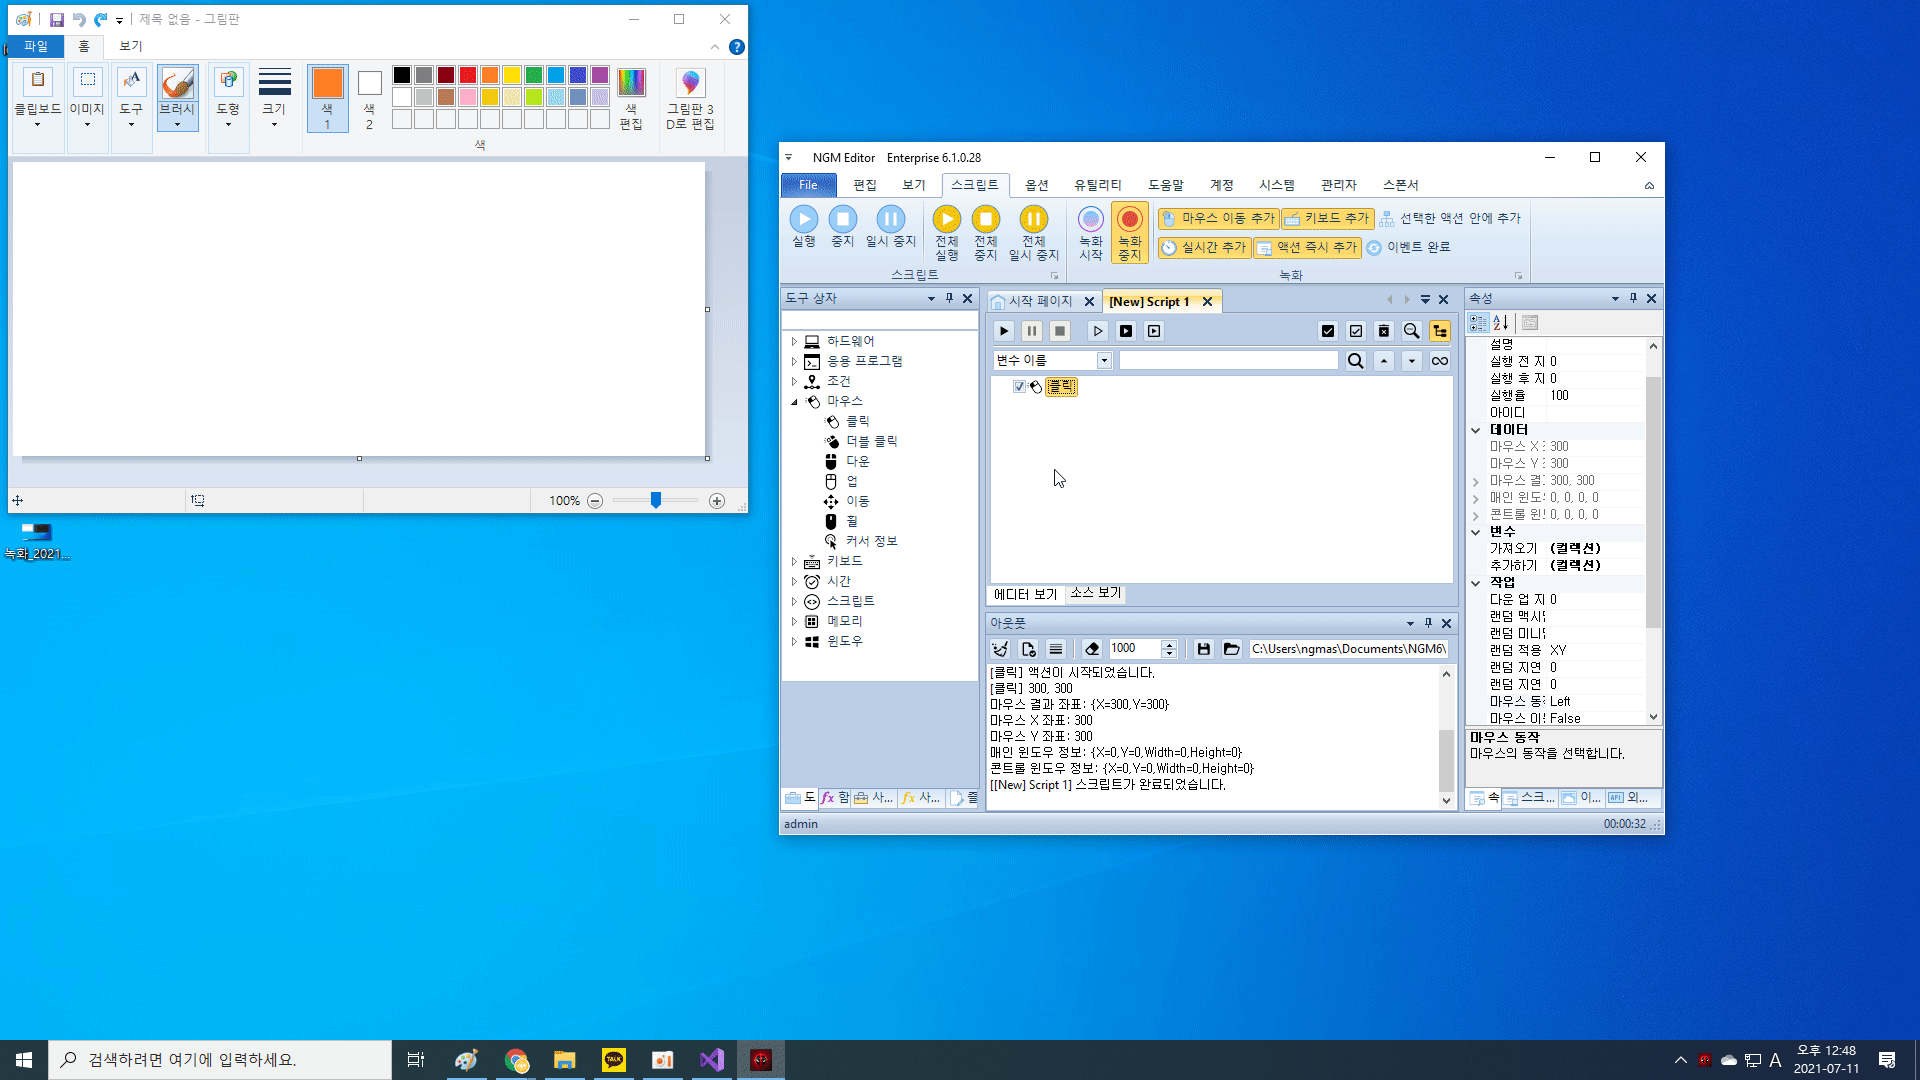Uncheck the checkbox beside the 클릭 action

tap(1019, 387)
